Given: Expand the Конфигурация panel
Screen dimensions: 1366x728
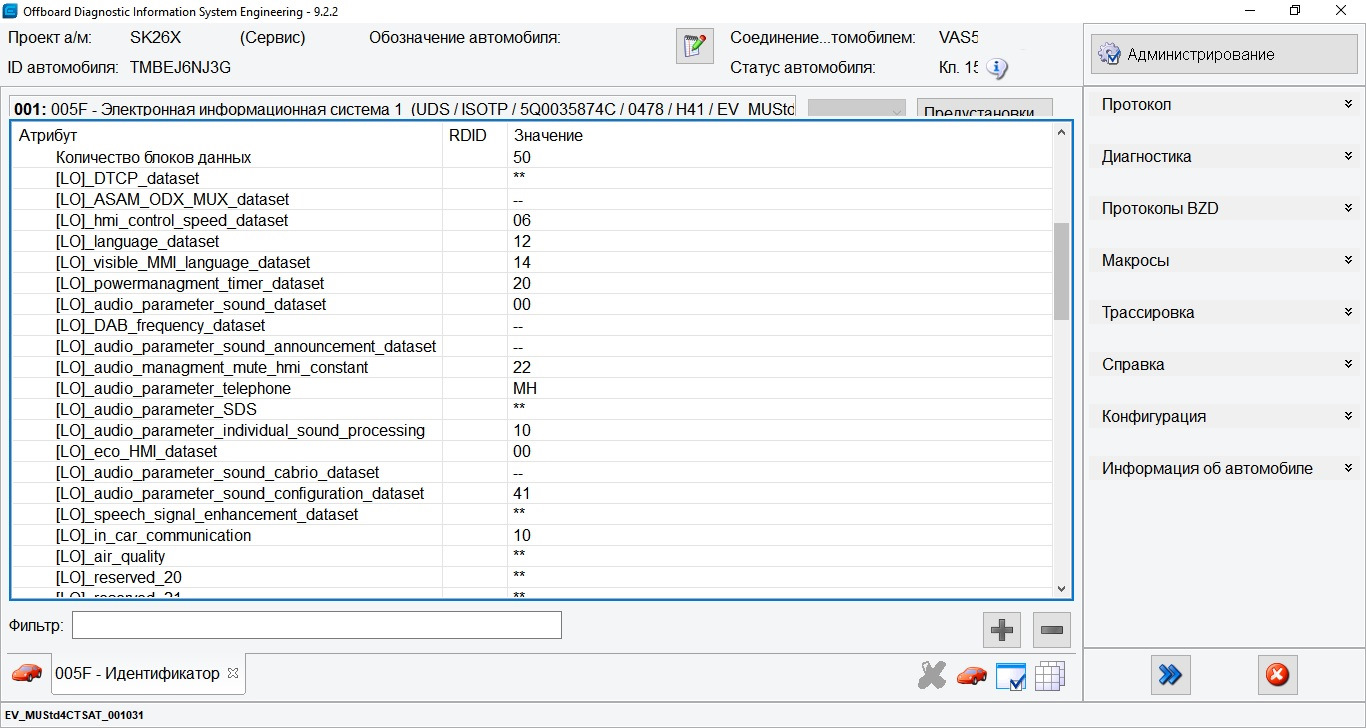Looking at the screenshot, I should (x=1228, y=416).
